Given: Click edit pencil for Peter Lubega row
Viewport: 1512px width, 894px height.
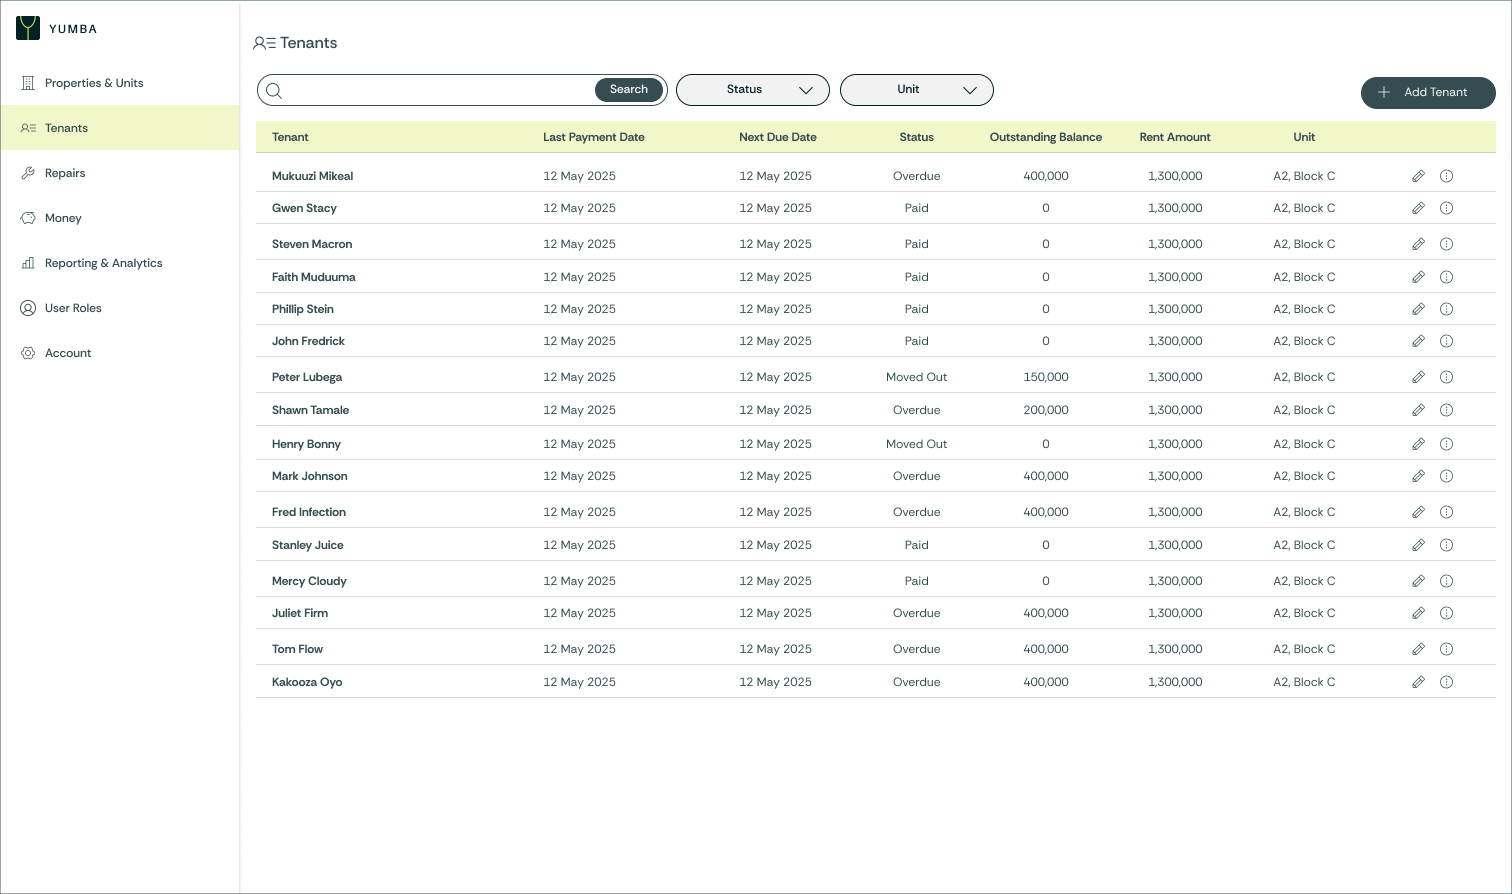Looking at the screenshot, I should tap(1418, 377).
